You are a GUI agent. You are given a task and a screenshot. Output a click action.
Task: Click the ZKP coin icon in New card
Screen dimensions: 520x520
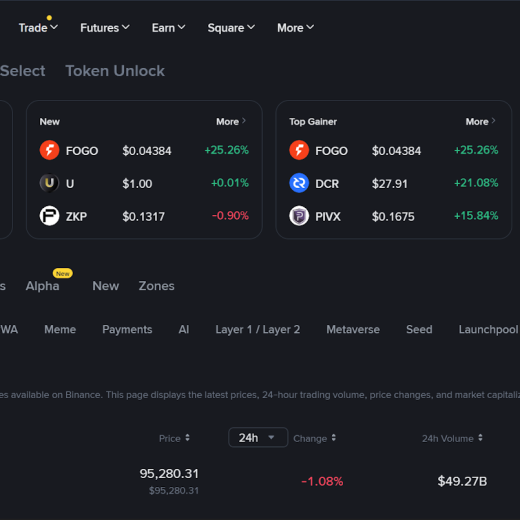click(49, 216)
